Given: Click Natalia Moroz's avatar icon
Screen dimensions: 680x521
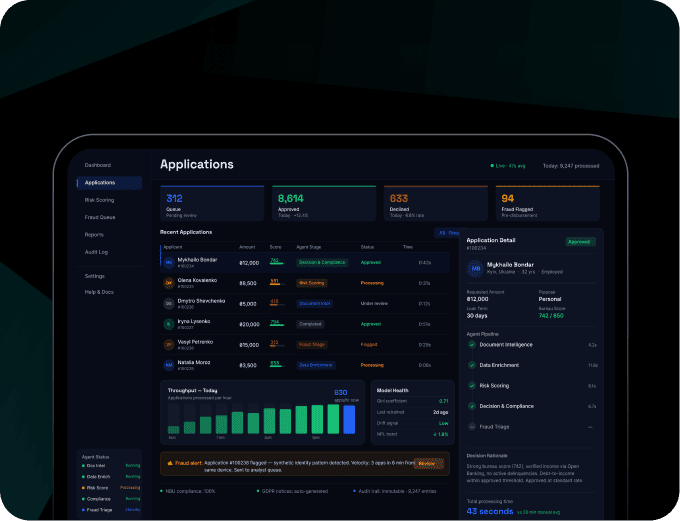Looking at the screenshot, I should tap(169, 365).
